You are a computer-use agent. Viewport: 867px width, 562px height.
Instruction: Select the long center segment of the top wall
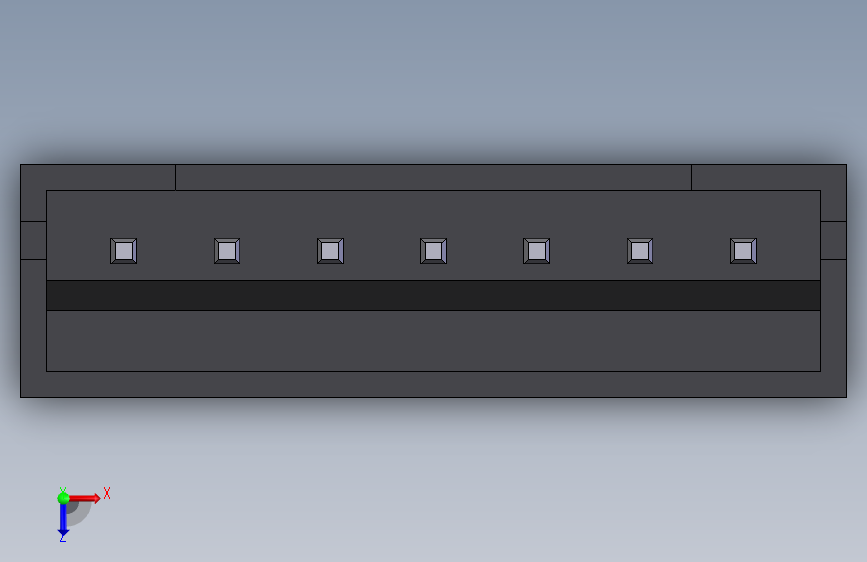pyautogui.click(x=434, y=177)
